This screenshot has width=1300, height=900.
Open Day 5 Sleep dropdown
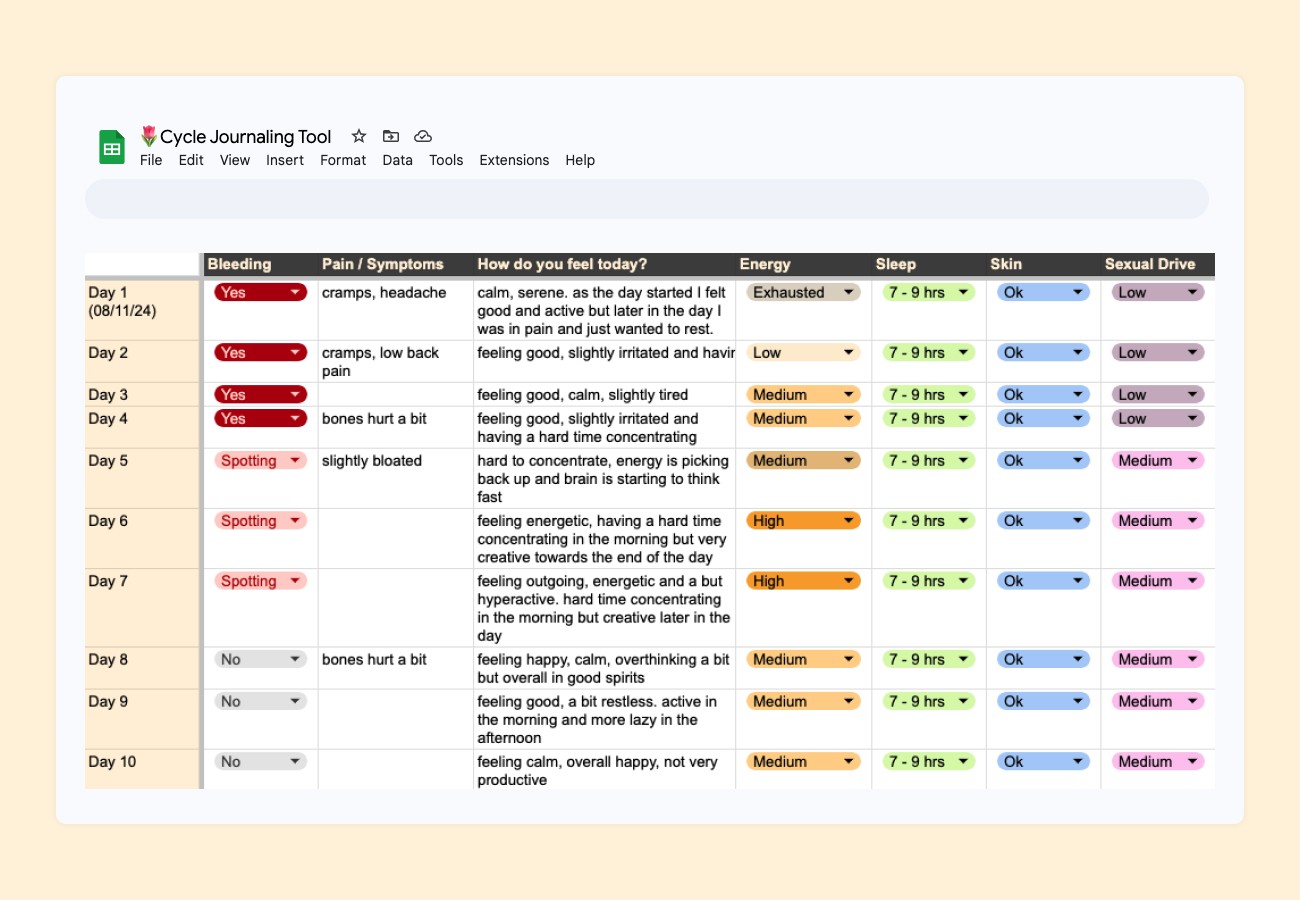click(929, 460)
